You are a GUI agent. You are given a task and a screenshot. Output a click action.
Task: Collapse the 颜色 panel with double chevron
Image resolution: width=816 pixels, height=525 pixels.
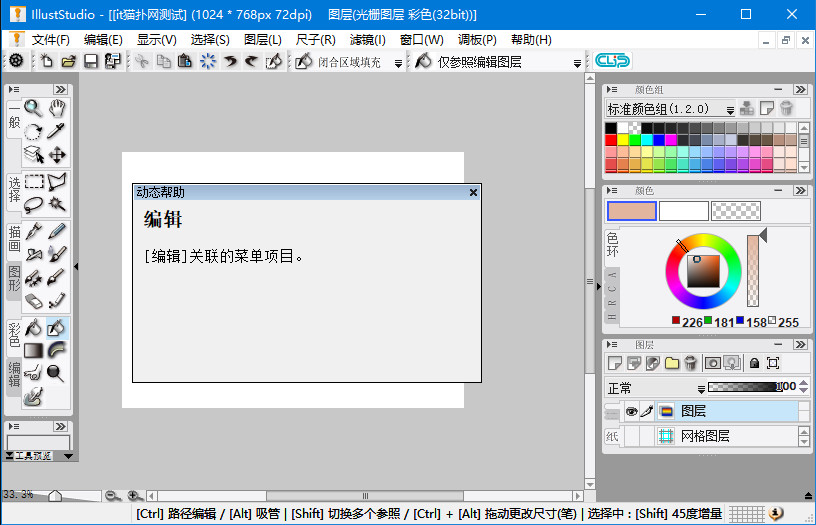[x=800, y=190]
